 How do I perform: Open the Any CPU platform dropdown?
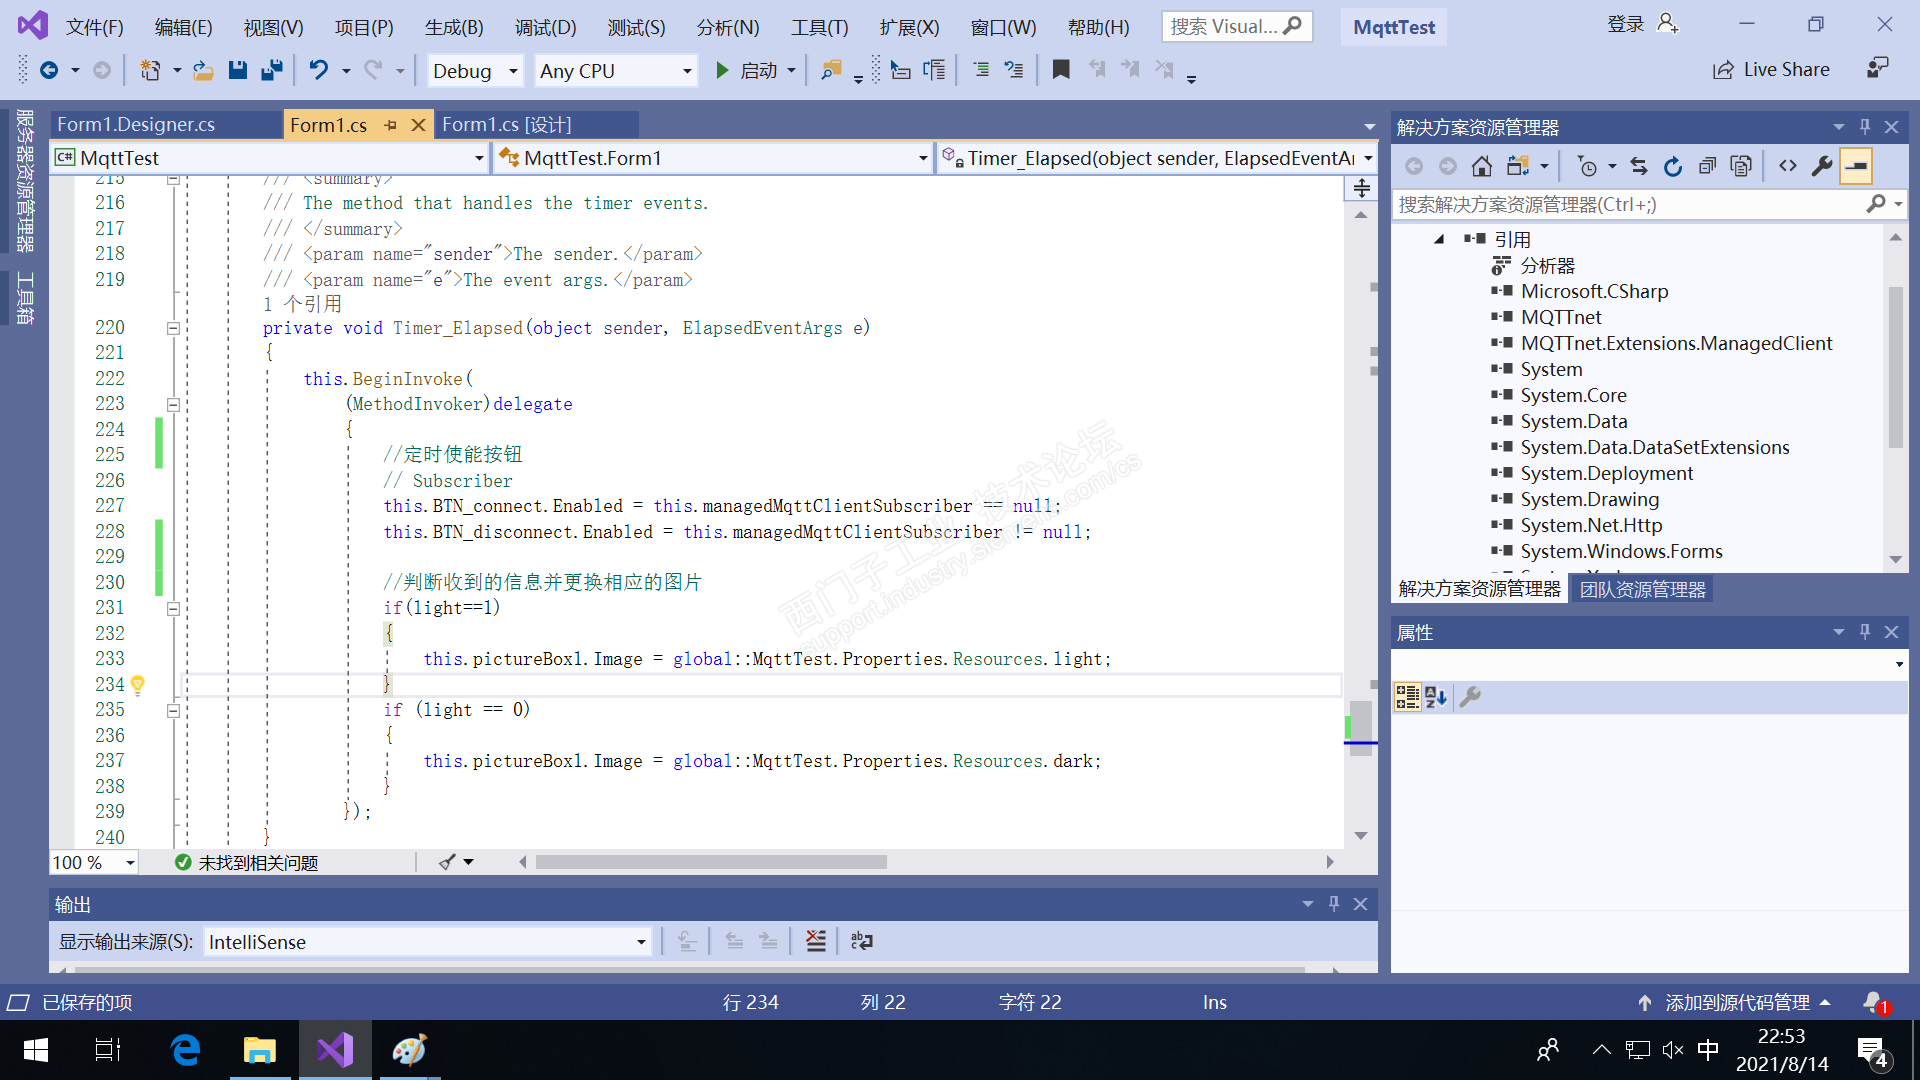(687, 71)
